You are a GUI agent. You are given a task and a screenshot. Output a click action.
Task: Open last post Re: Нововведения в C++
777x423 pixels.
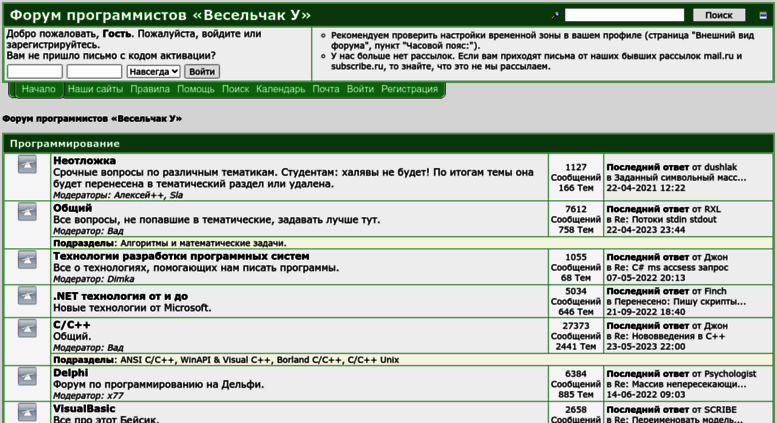[669, 336]
